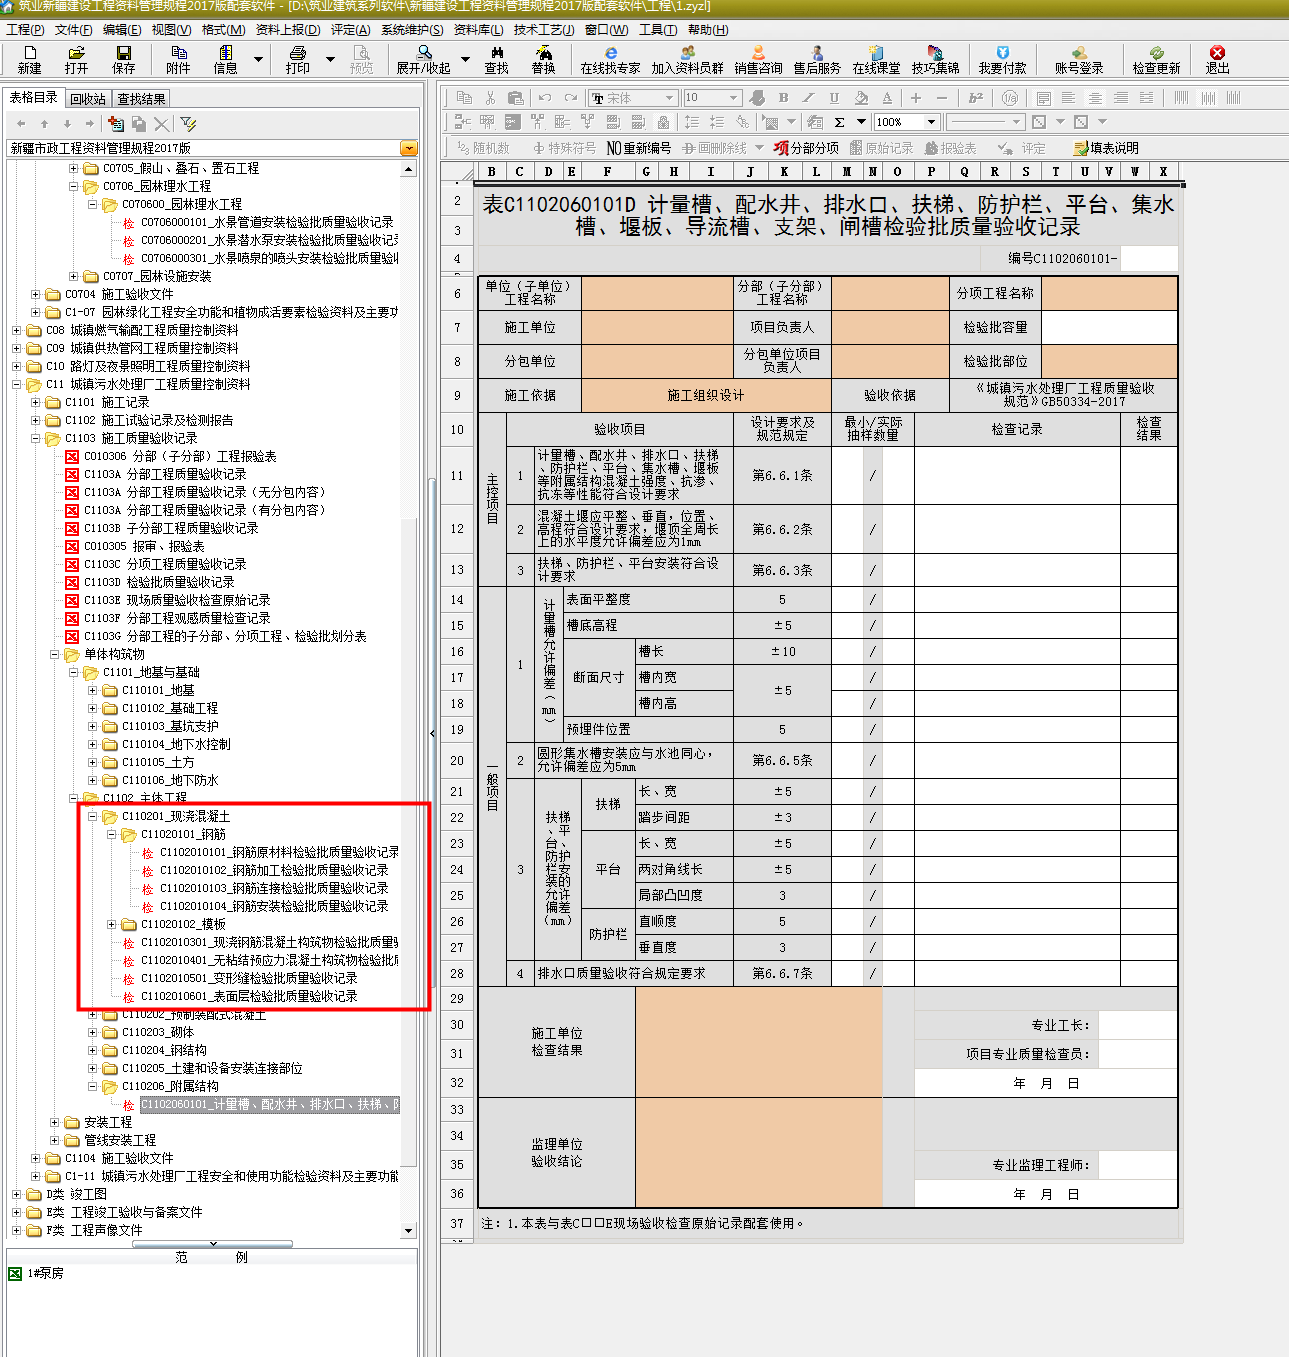
Task: Click the directory tree horizontal scrollbar
Action: click(x=212, y=1245)
